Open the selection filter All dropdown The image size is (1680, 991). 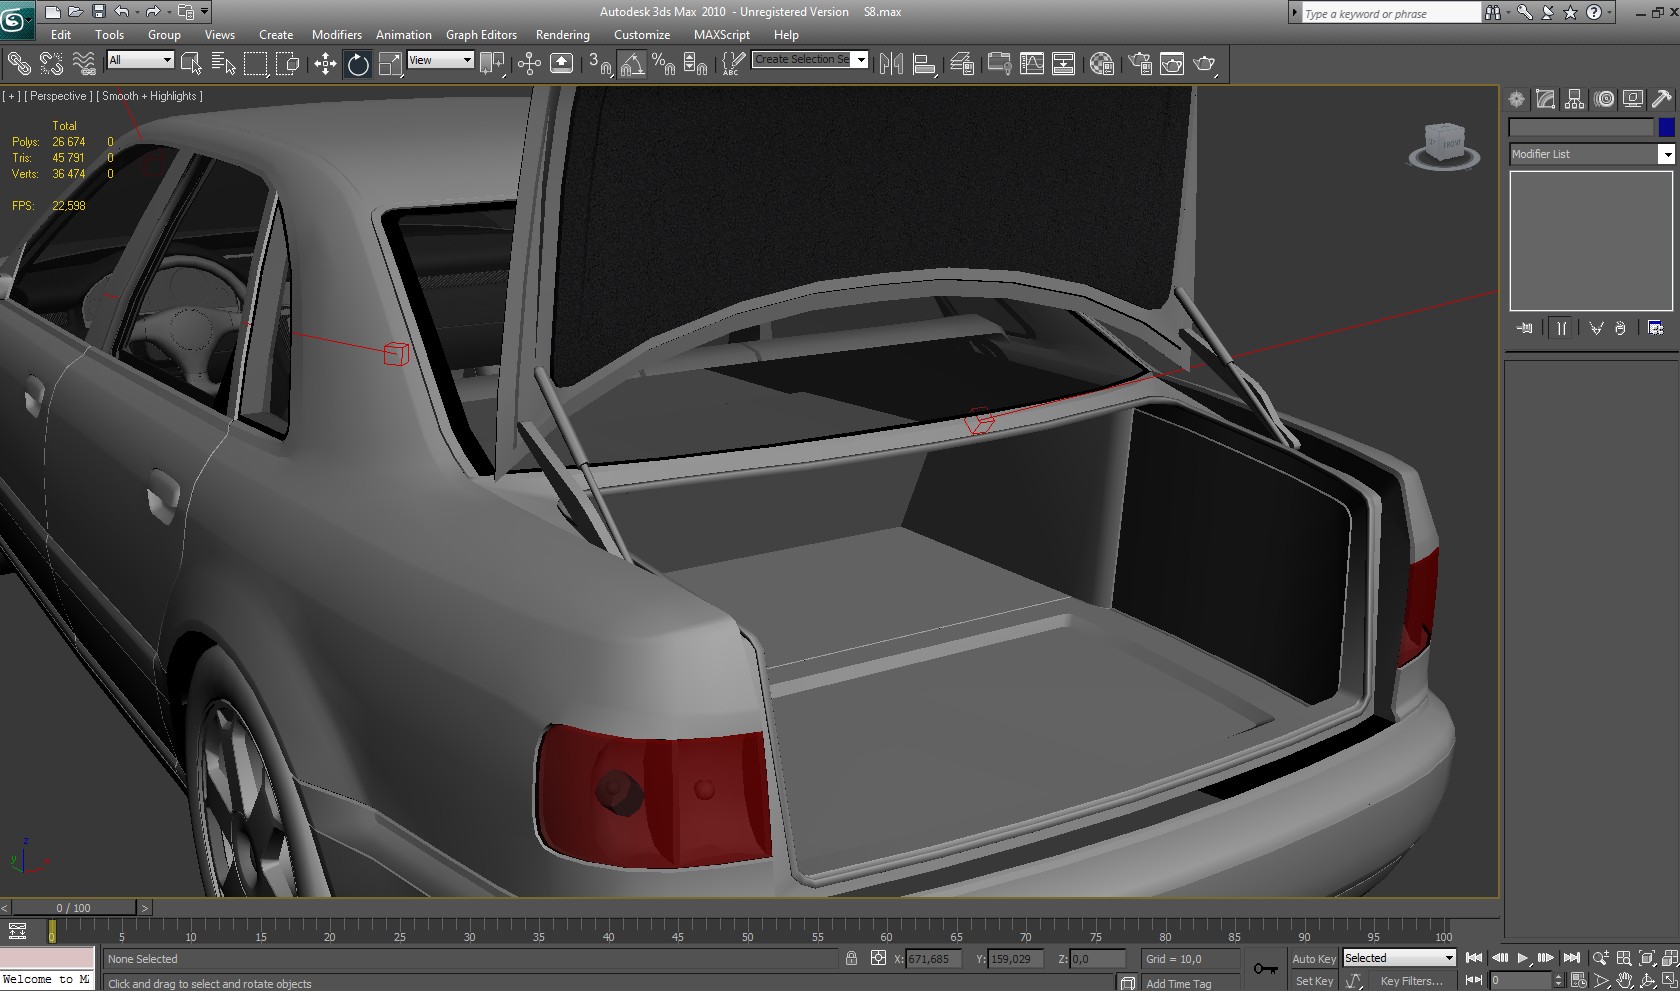click(140, 60)
